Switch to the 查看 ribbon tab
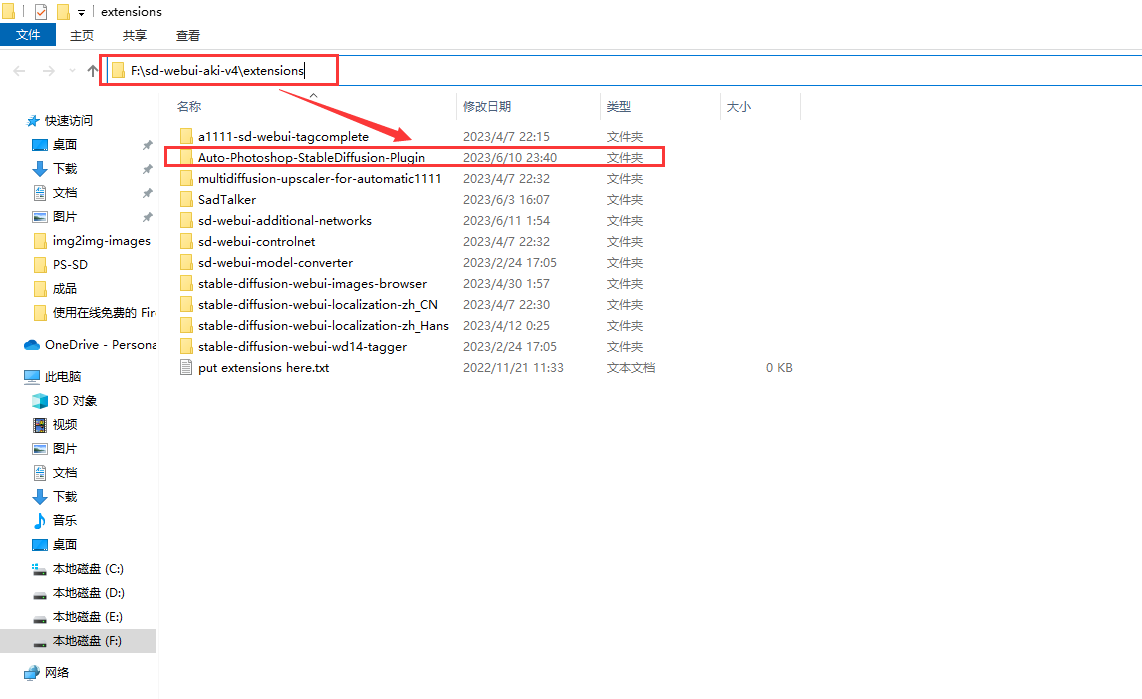Screen dimensions: 1142x699 pyautogui.click(x=188, y=35)
